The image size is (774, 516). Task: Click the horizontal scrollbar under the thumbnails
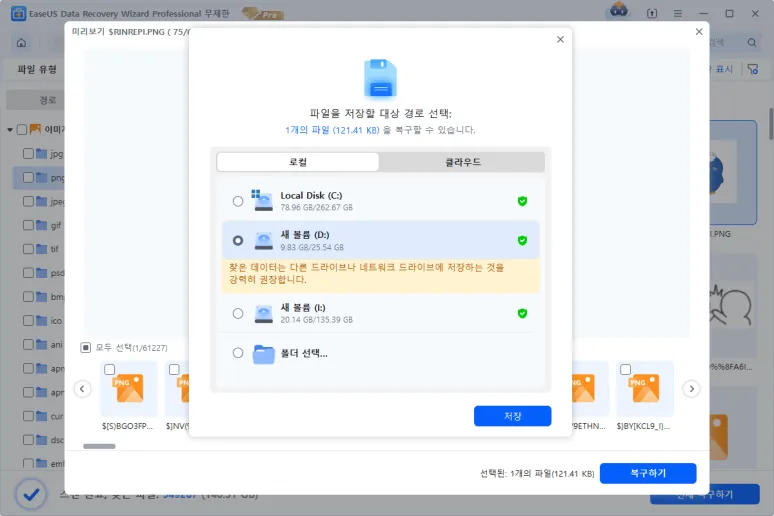98,446
